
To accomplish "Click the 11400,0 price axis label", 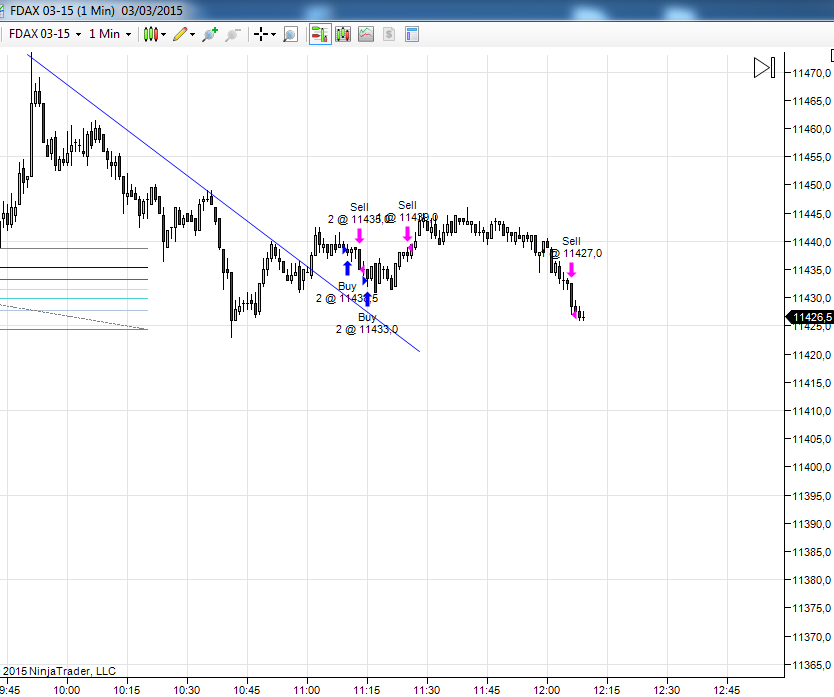I will [811, 467].
